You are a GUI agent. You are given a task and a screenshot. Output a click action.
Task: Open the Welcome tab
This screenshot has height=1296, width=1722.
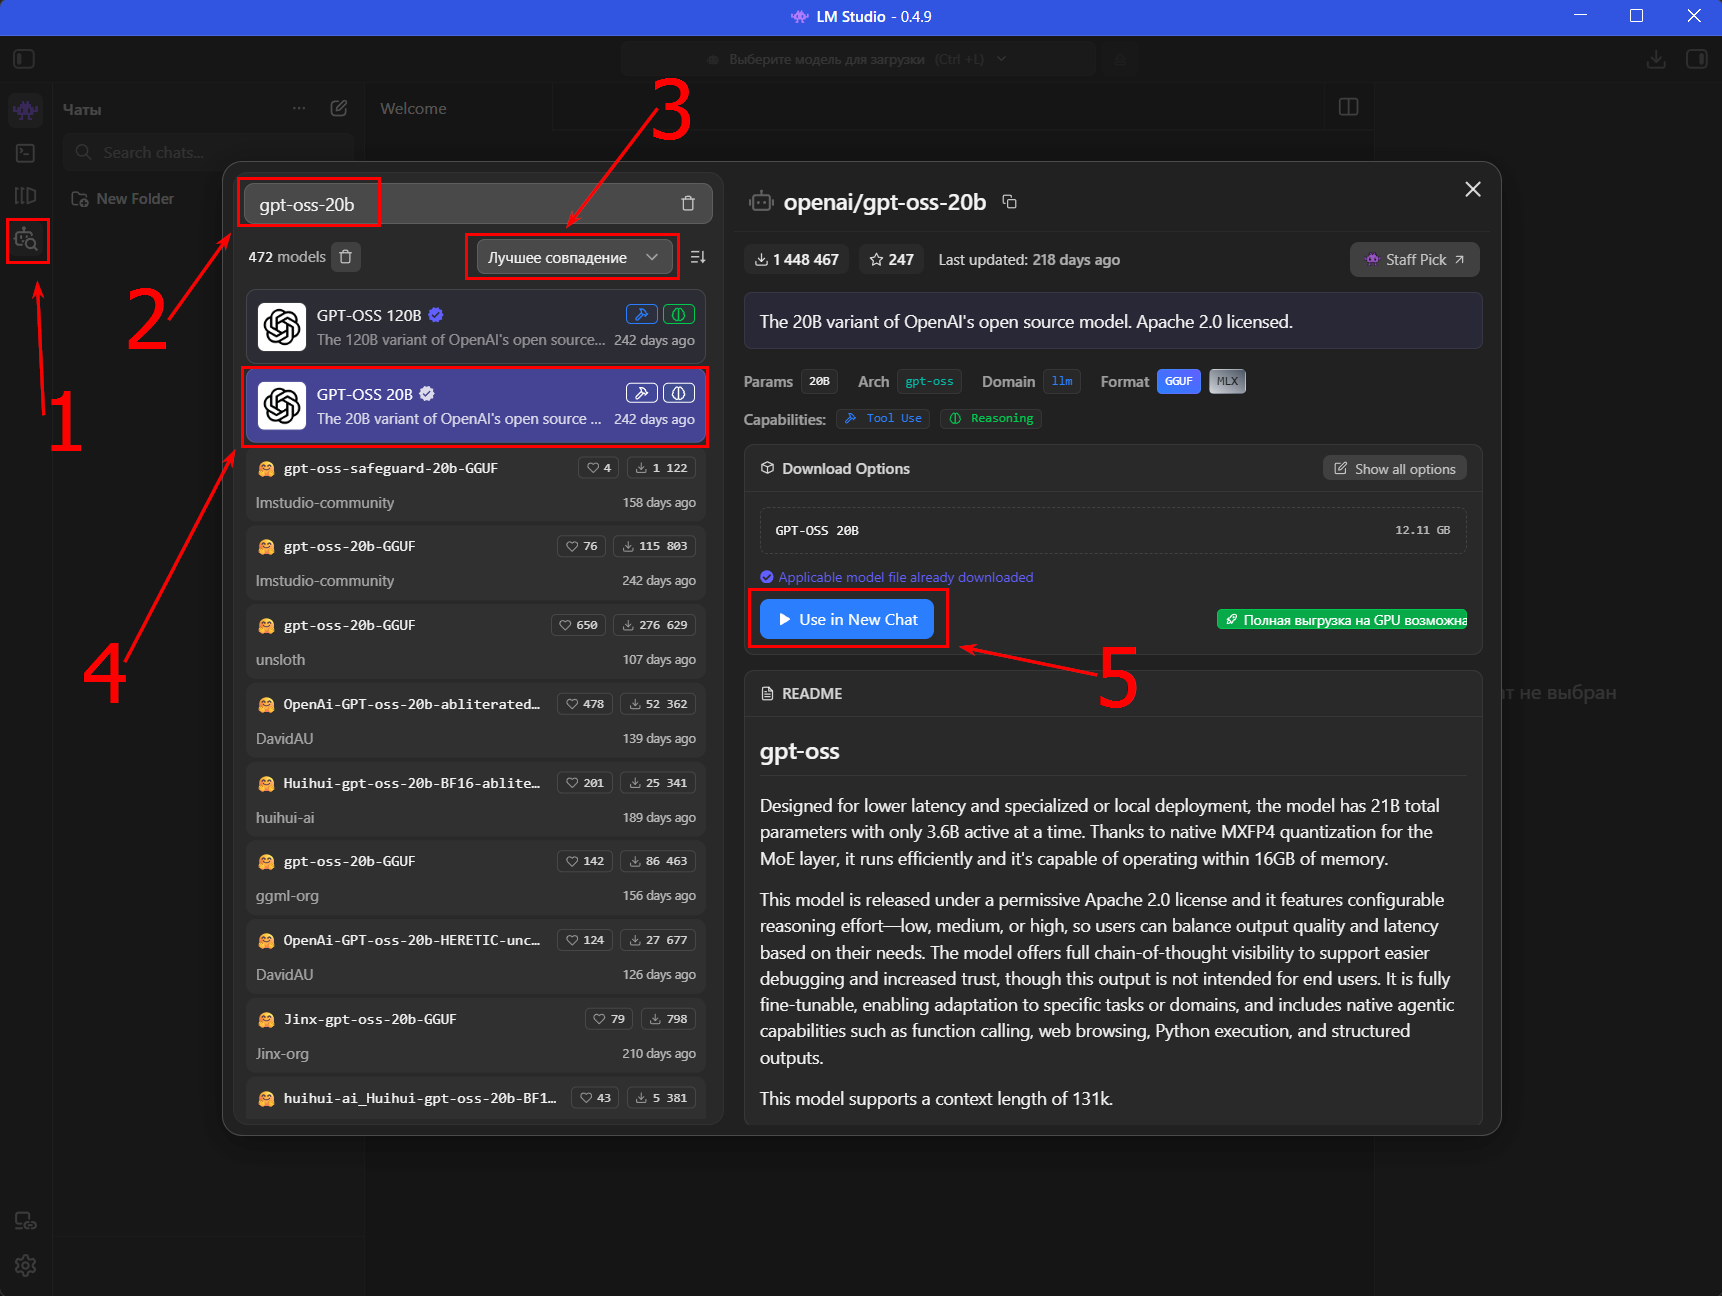point(413,108)
